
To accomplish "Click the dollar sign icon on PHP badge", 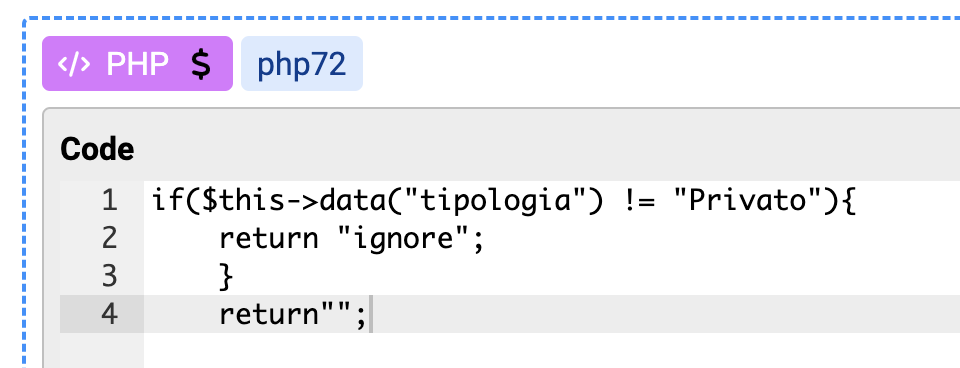I will tap(200, 64).
